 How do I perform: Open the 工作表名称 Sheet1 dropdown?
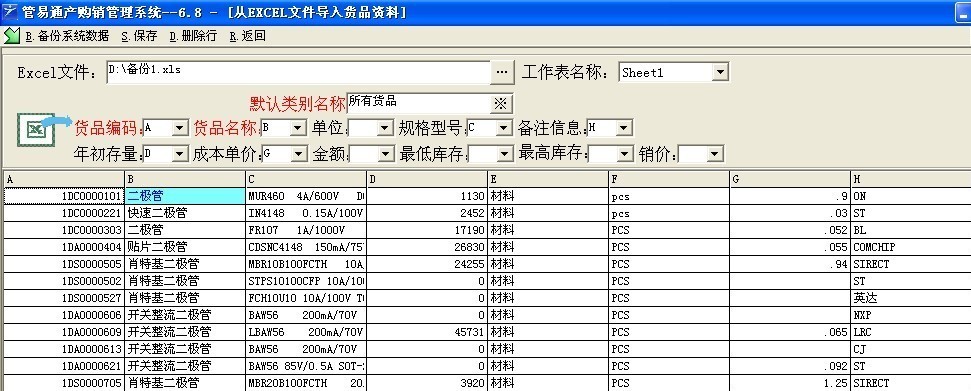pos(719,72)
